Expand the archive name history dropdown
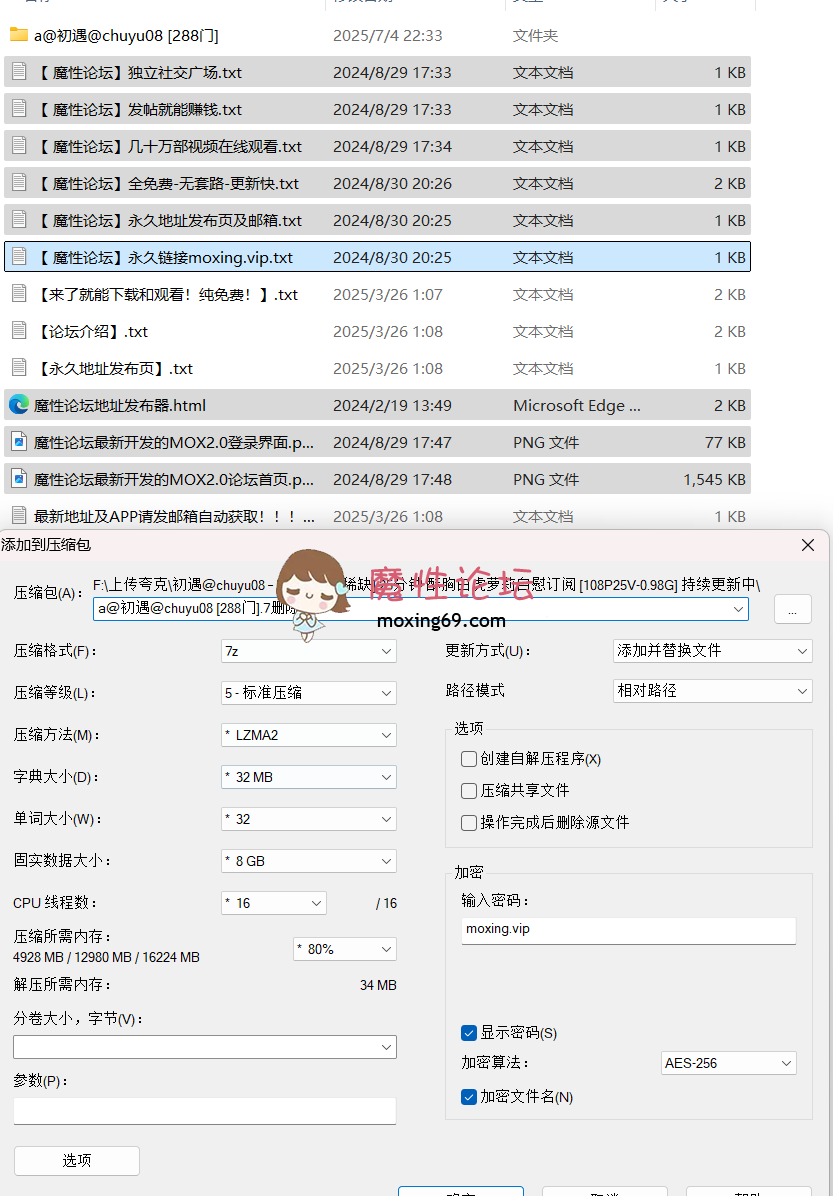Viewport: 833px width, 1196px height. [x=738, y=609]
